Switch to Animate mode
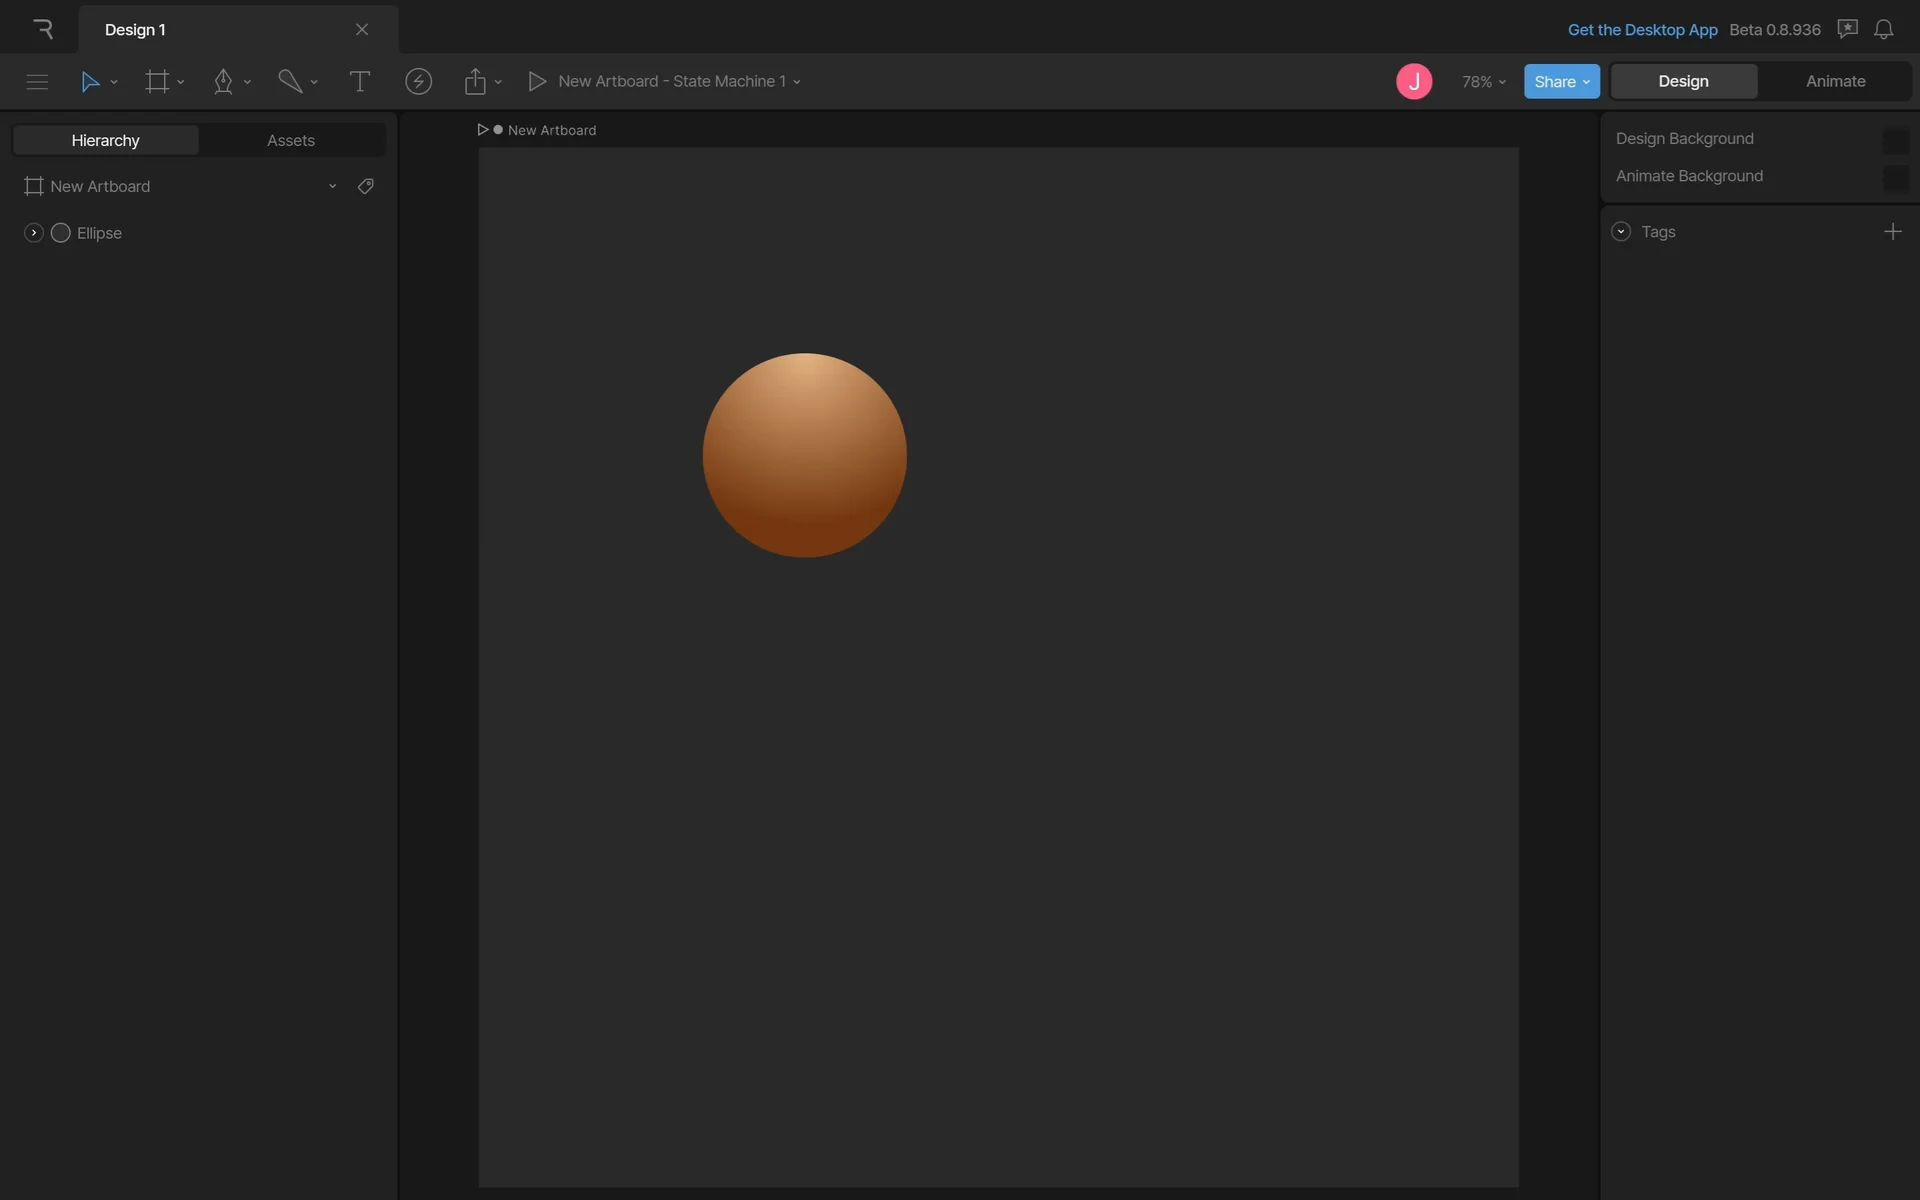This screenshot has height=1200, width=1920. pyautogui.click(x=1835, y=82)
